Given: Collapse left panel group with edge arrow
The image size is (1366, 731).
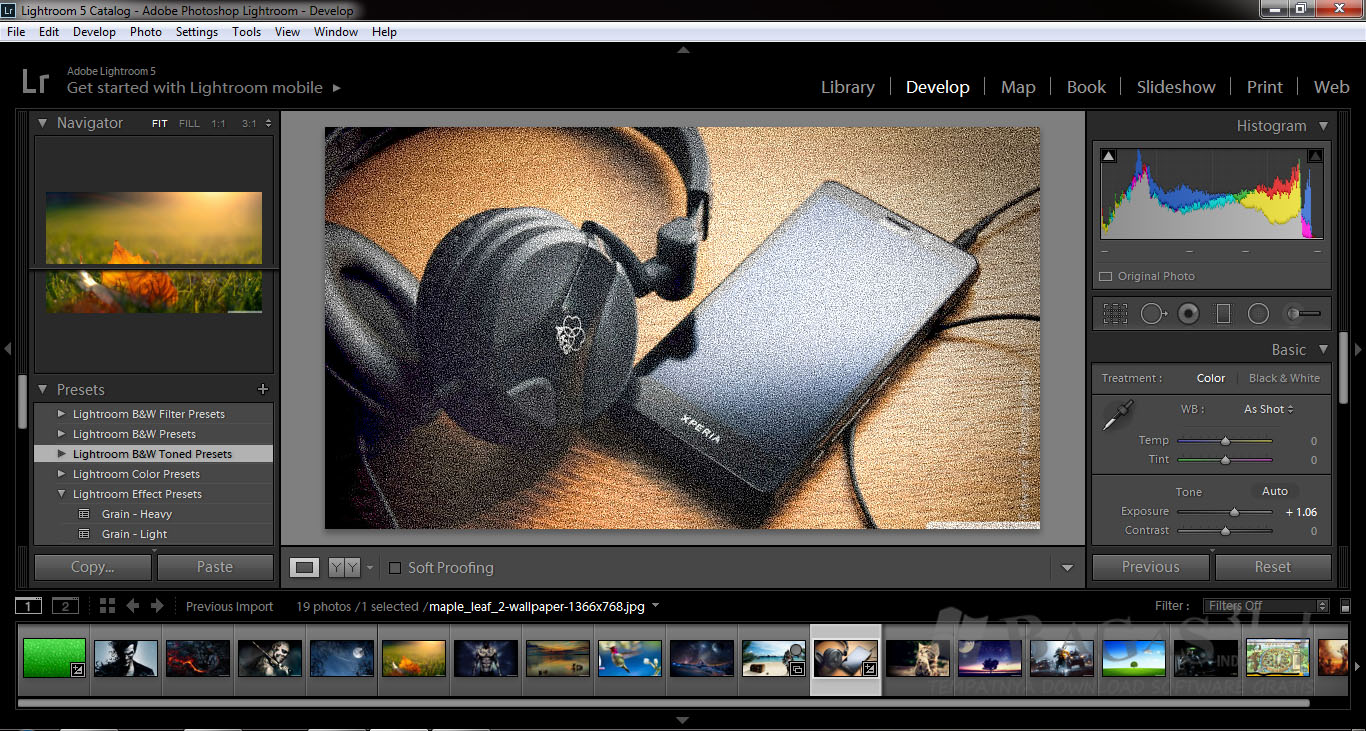Looking at the screenshot, I should coord(8,349).
